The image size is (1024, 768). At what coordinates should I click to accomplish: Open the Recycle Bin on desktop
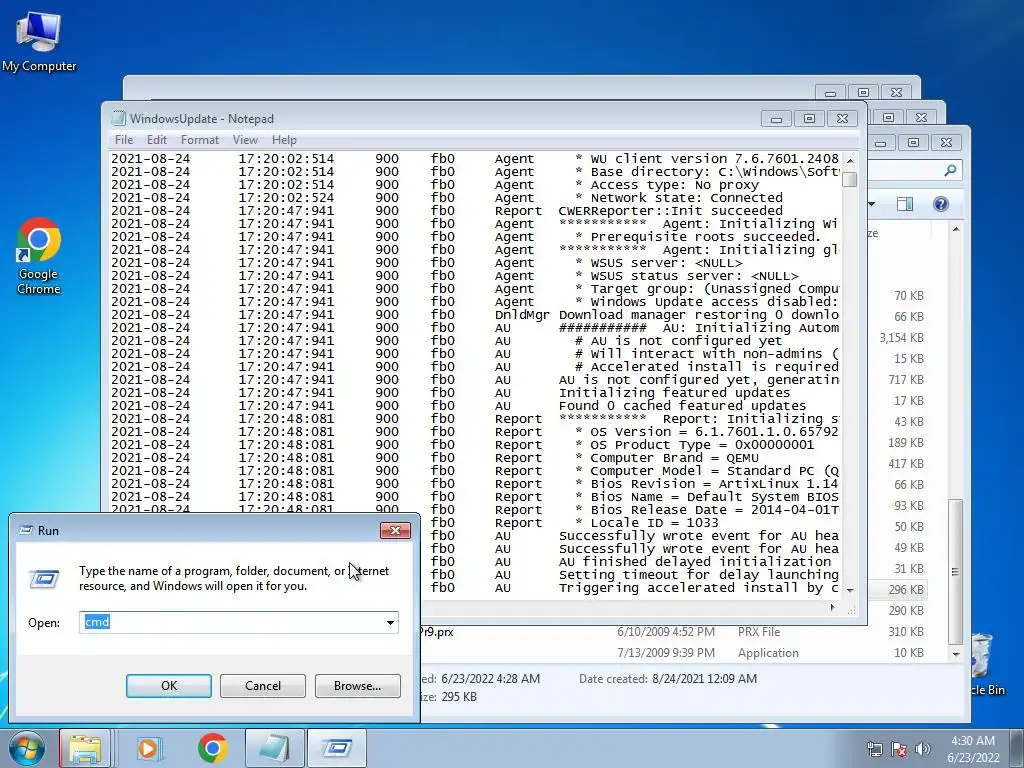click(984, 664)
